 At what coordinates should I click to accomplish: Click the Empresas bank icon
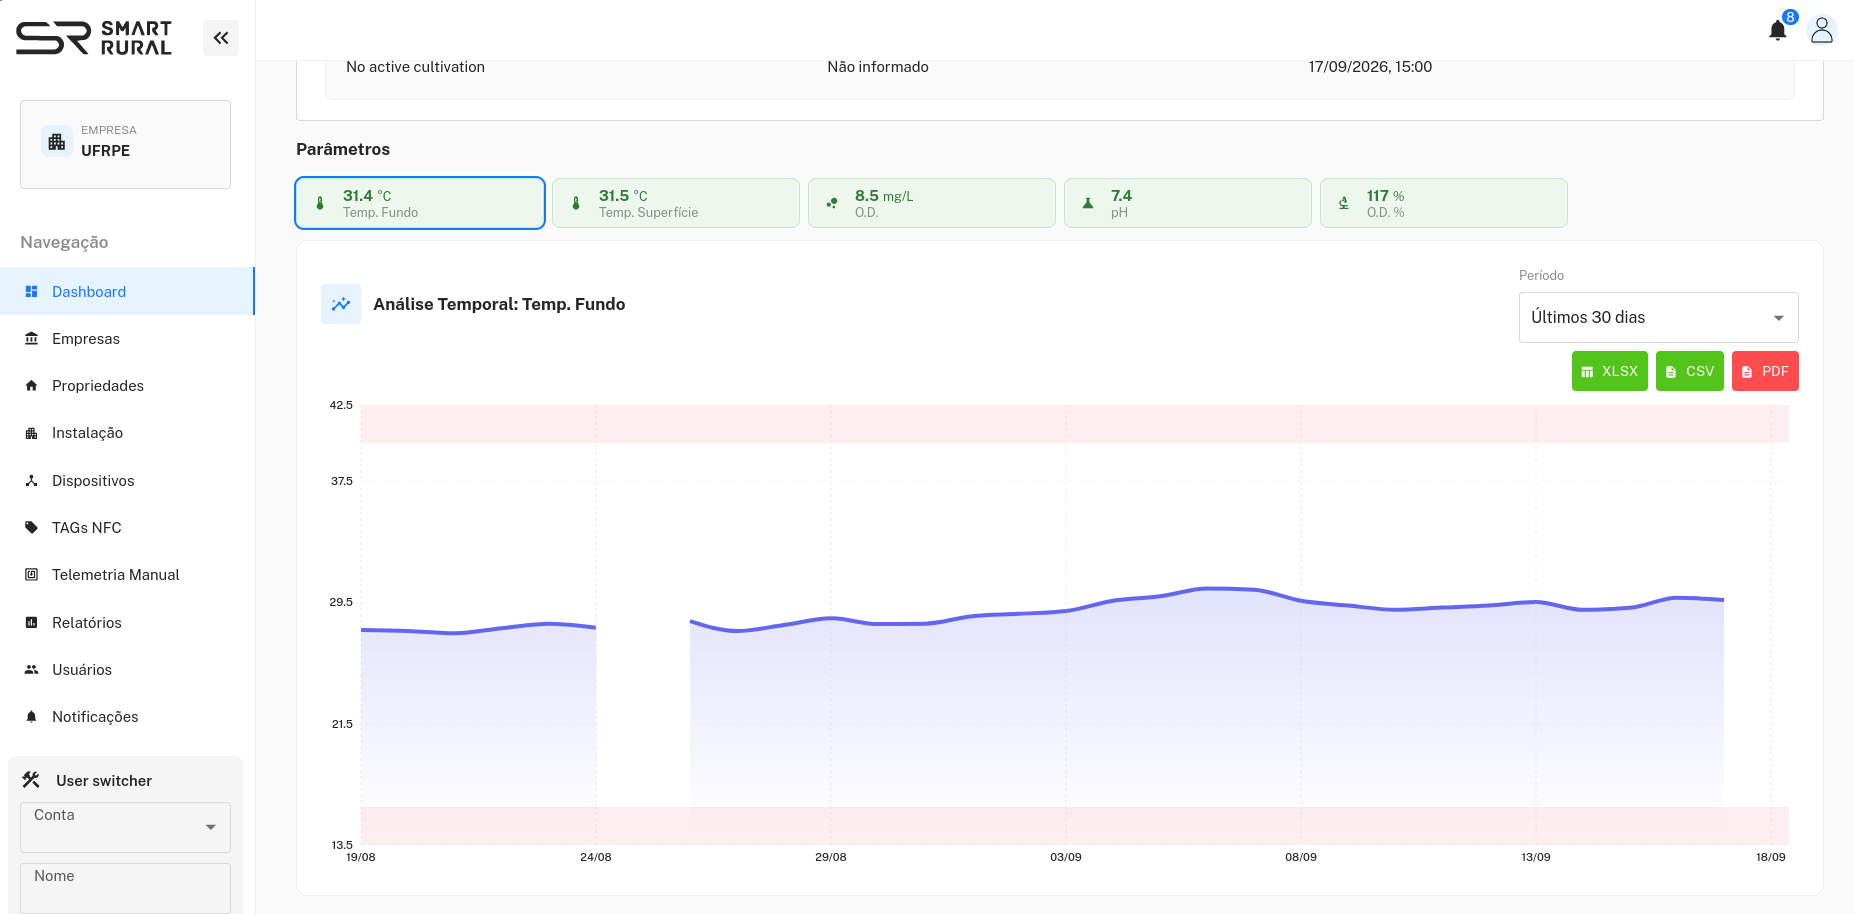click(31, 339)
